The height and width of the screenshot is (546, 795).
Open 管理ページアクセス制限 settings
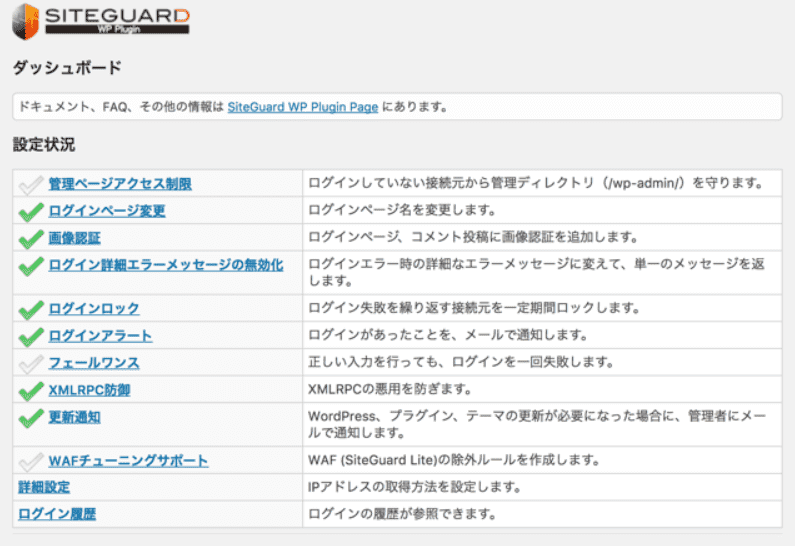pyautogui.click(x=119, y=184)
